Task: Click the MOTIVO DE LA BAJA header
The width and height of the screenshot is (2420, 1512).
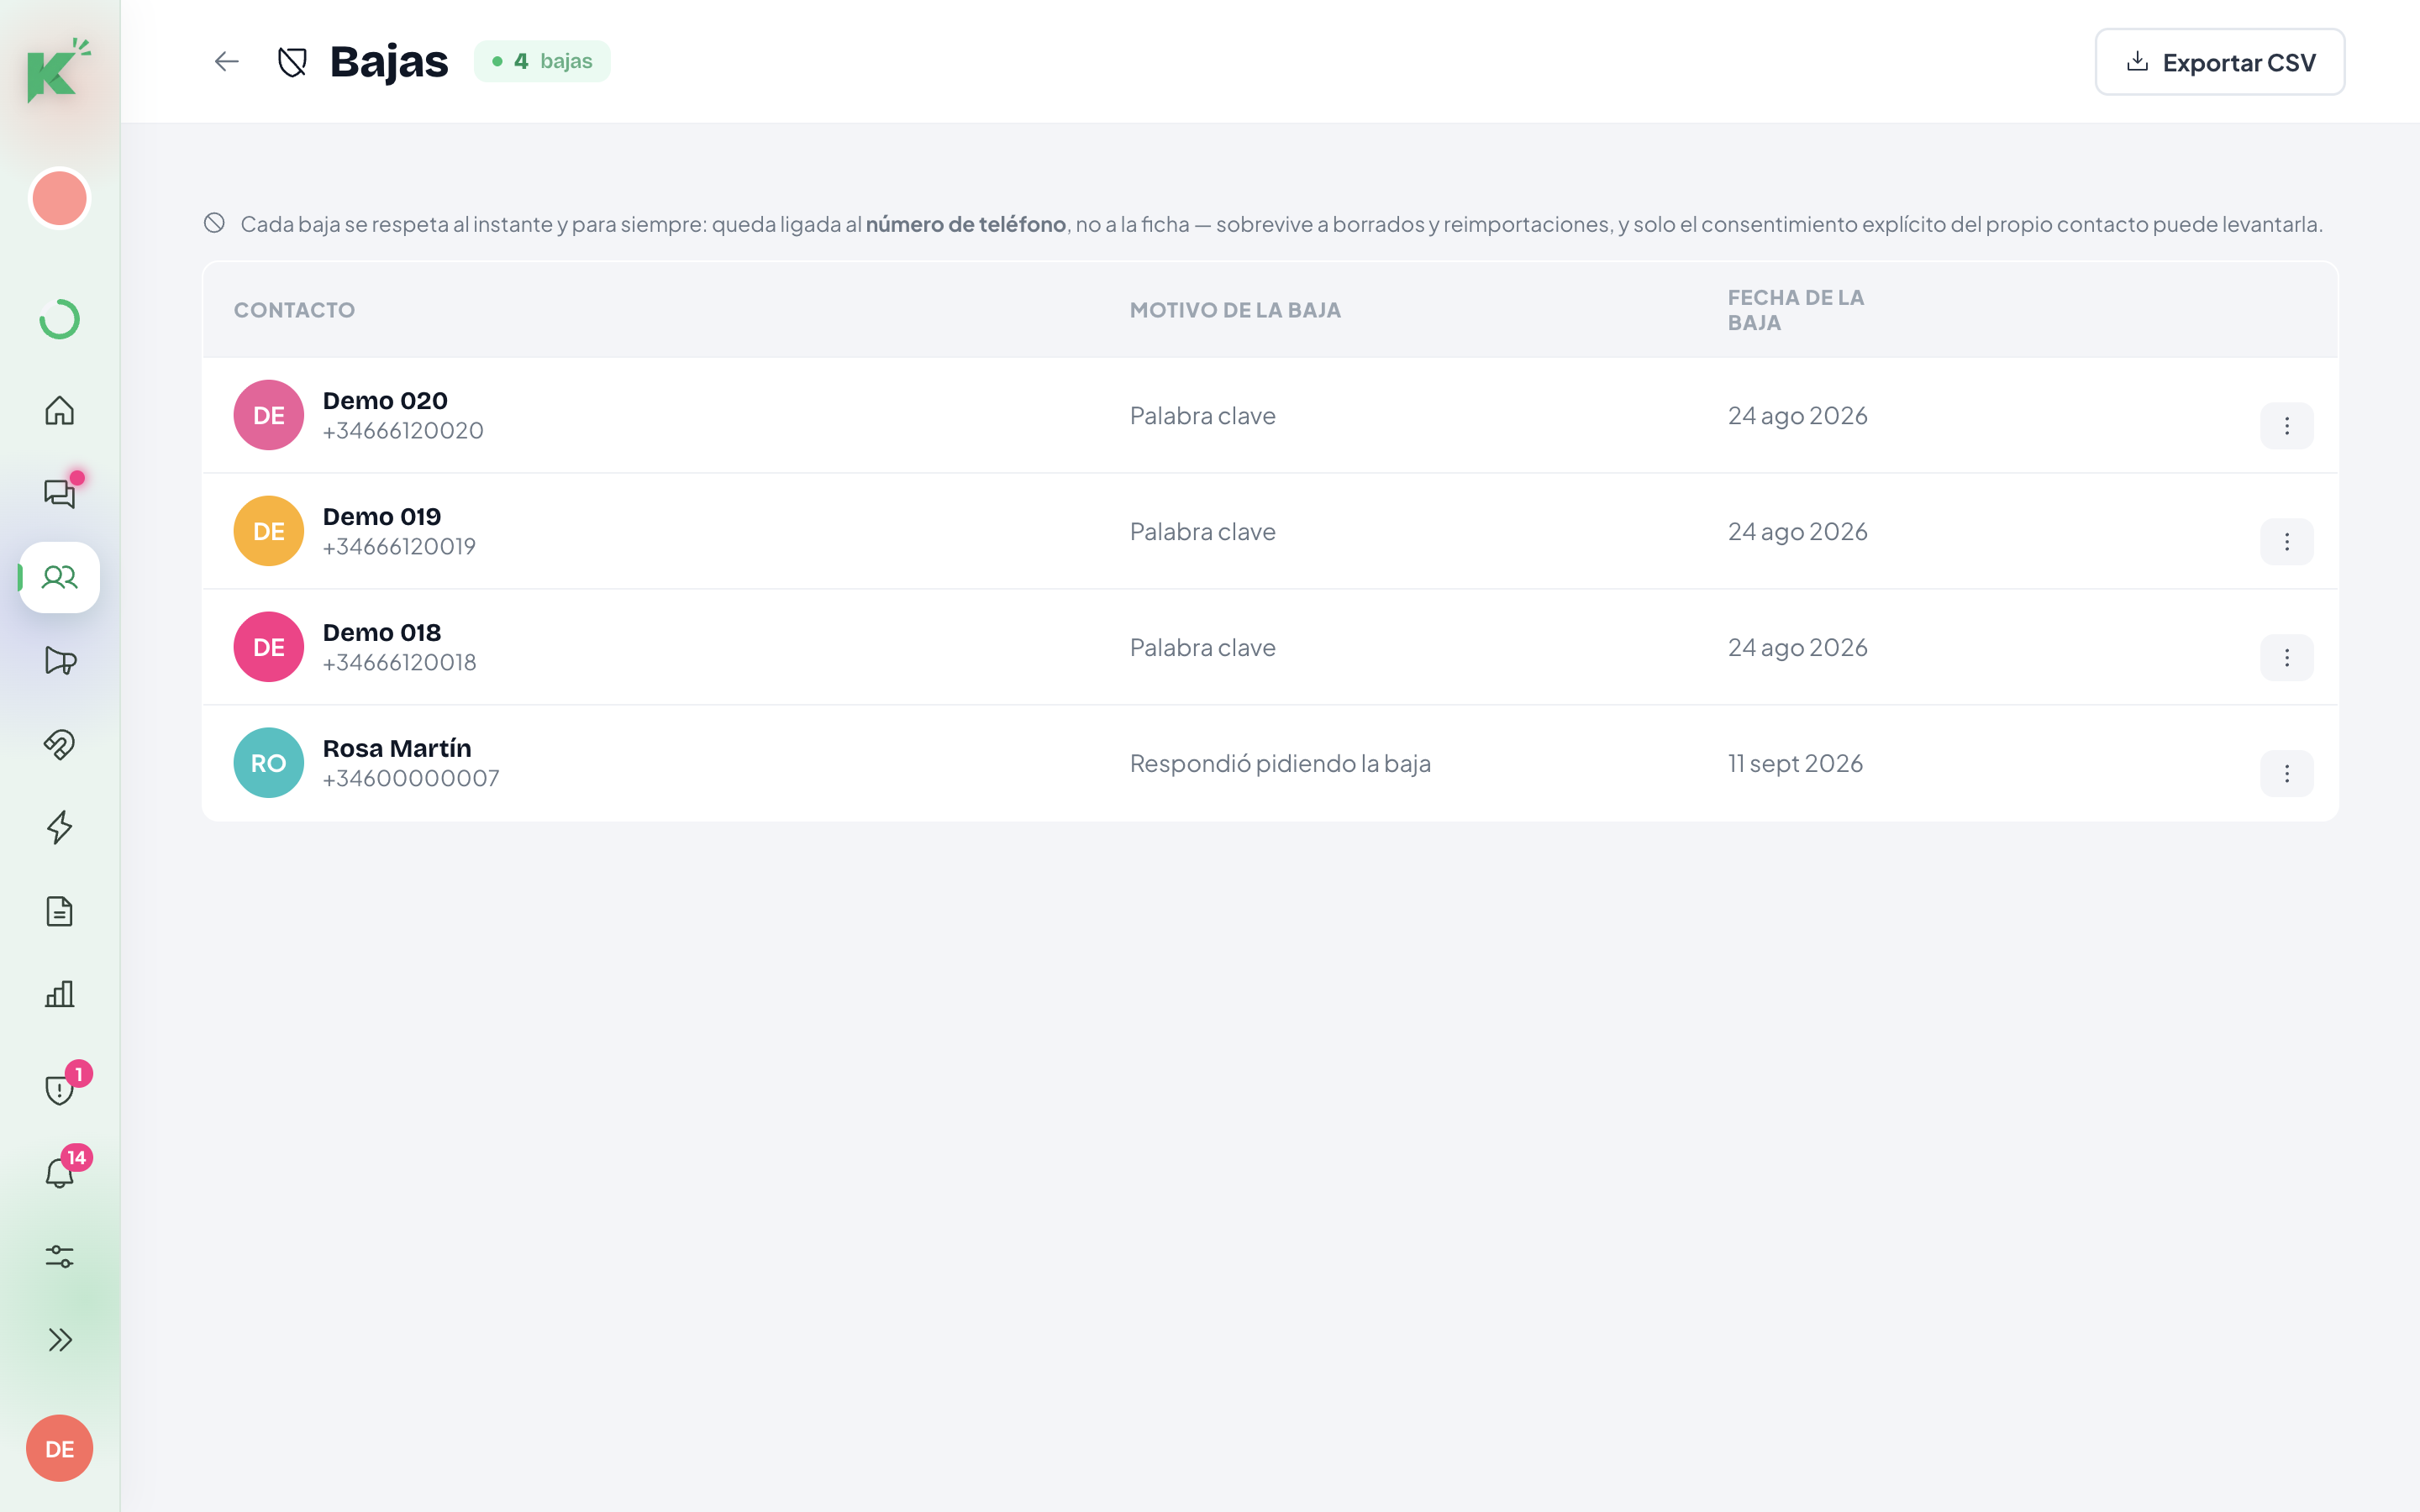Action: 1235,310
